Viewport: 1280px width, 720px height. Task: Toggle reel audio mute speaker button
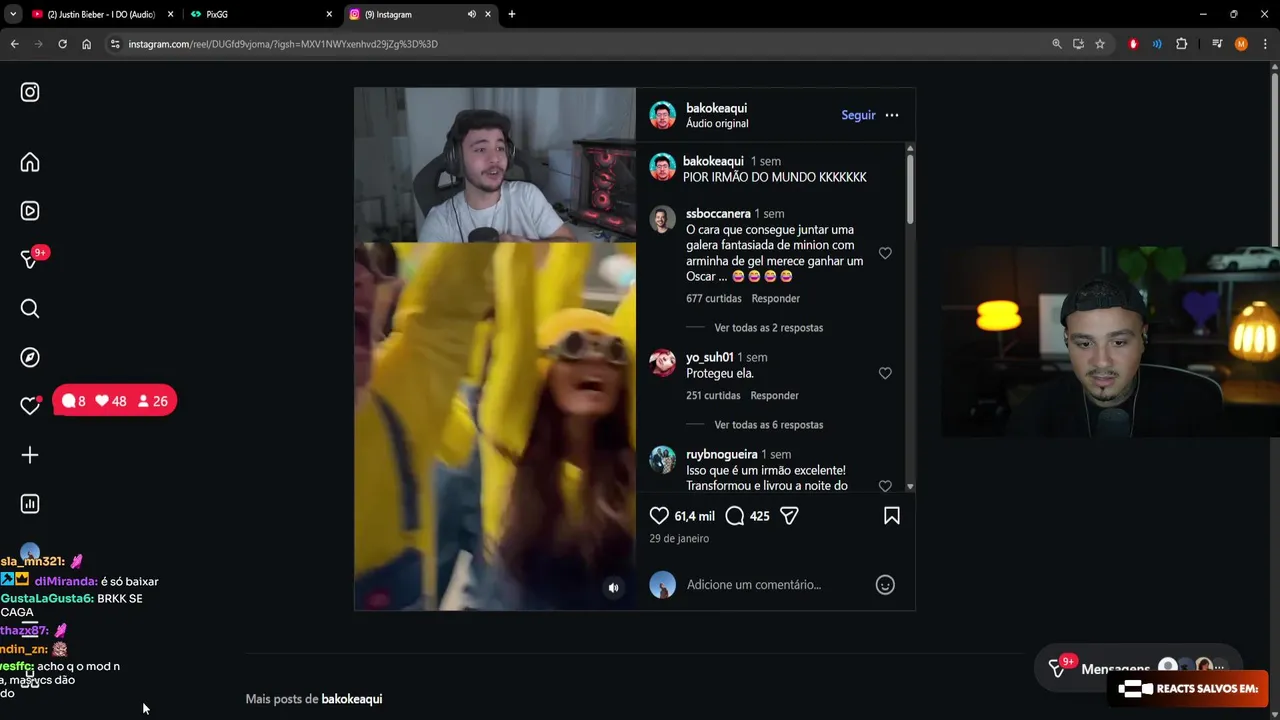[x=614, y=588]
